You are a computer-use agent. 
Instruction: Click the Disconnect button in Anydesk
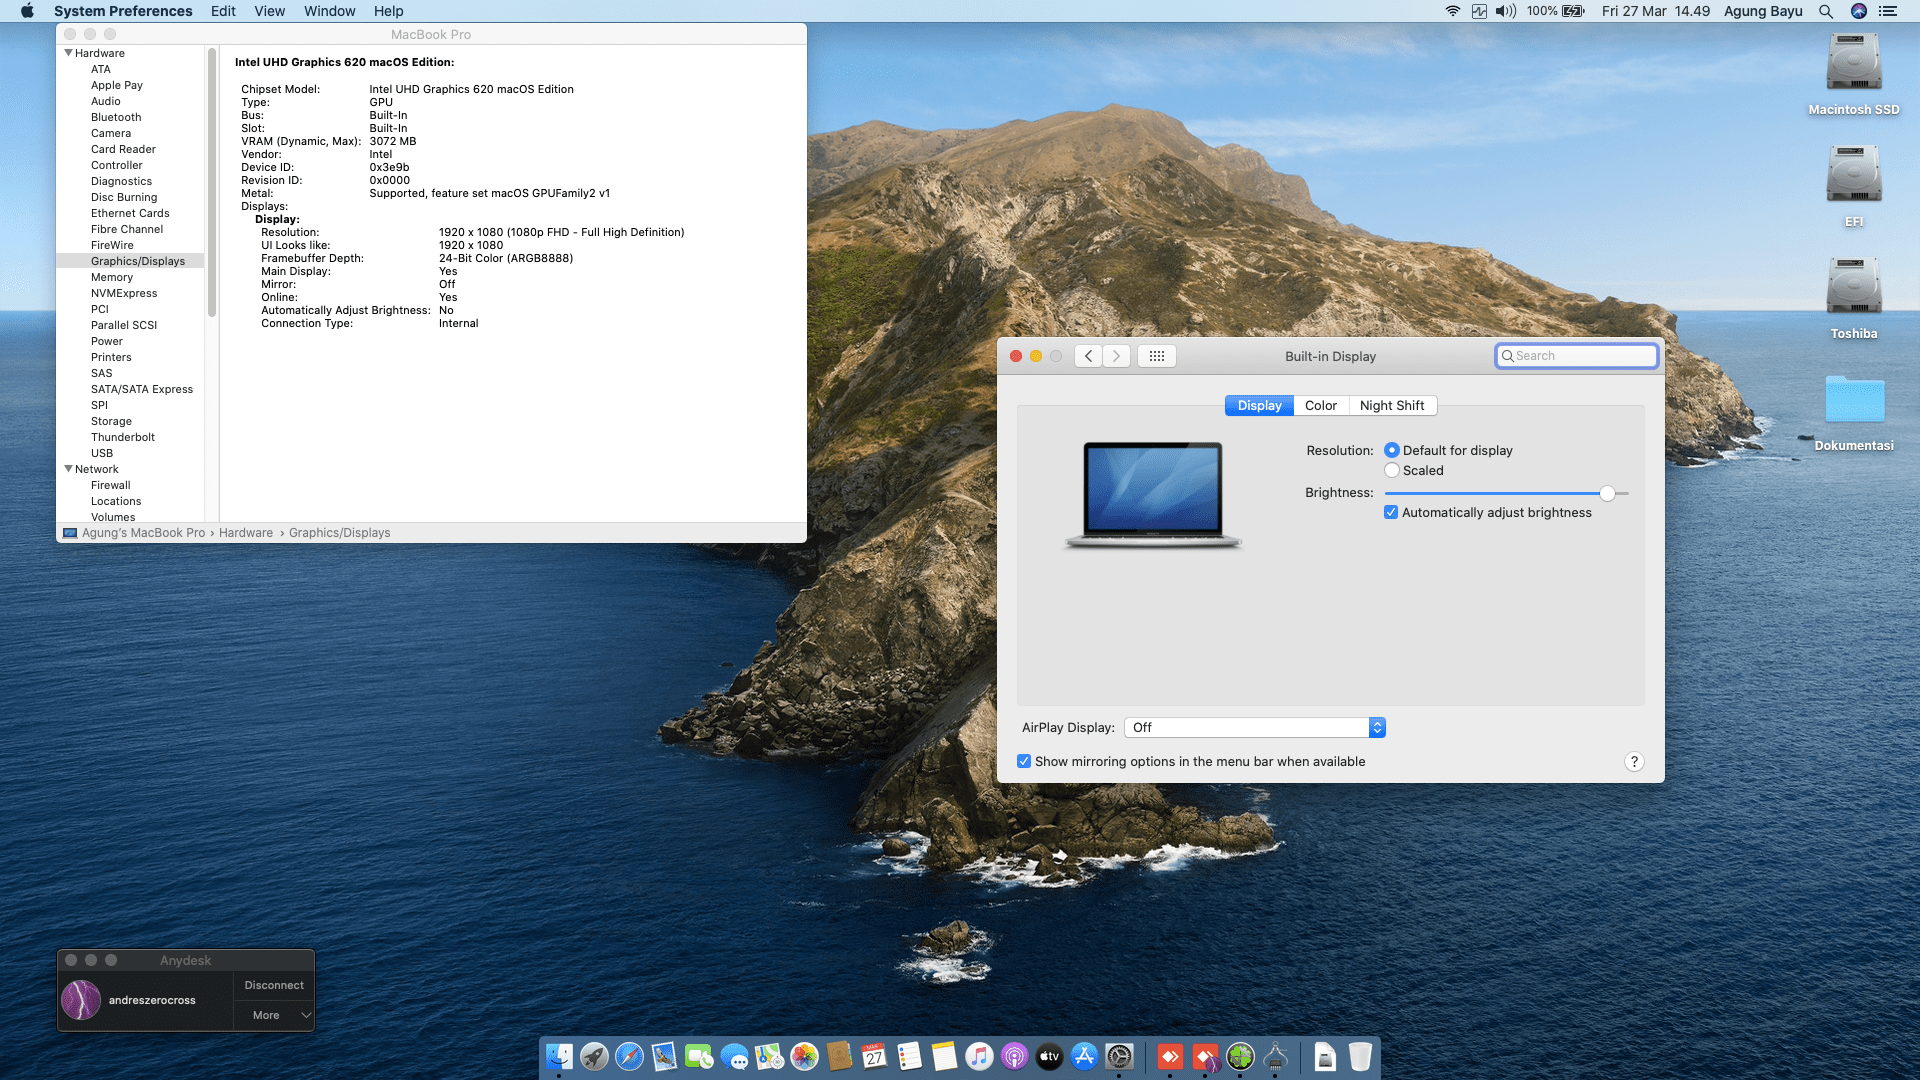click(274, 985)
